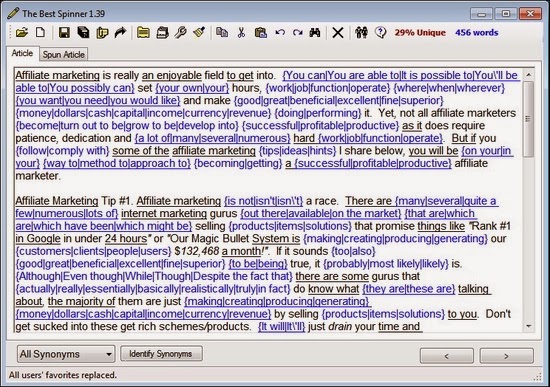This screenshot has width=550, height=387.
Task: Paste from clipboard with the paste icon
Action: pos(261,33)
